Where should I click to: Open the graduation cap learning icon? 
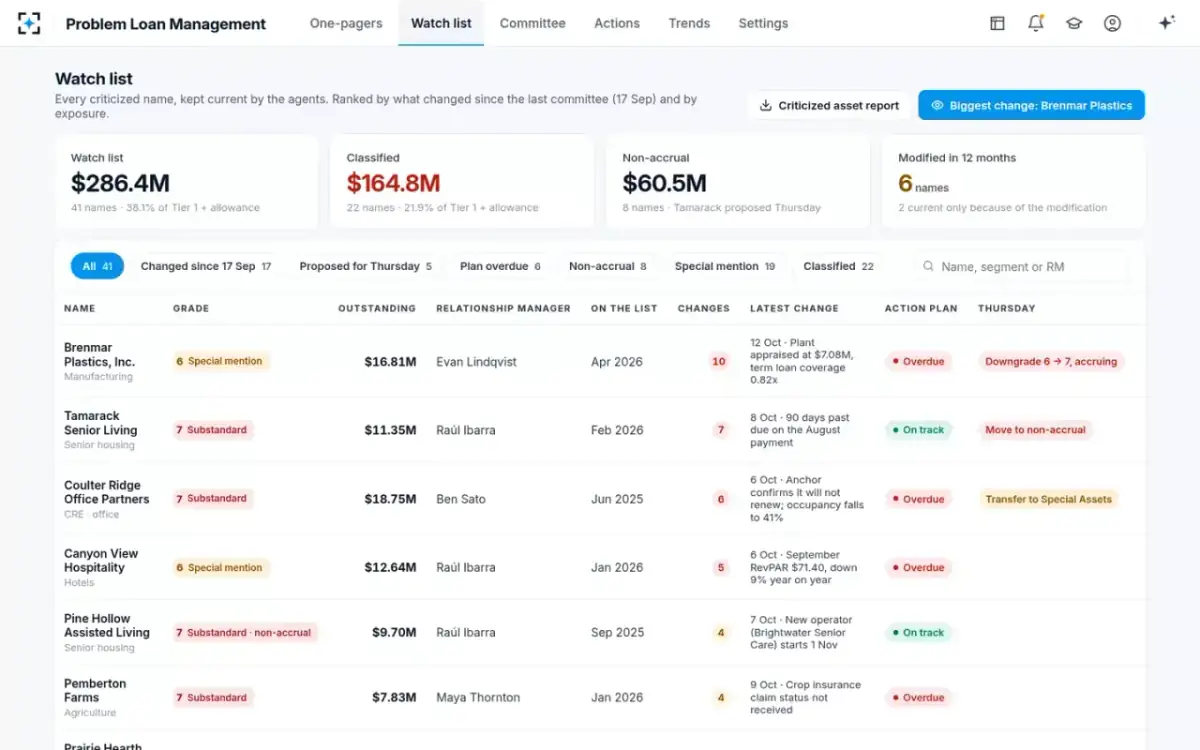point(1074,23)
